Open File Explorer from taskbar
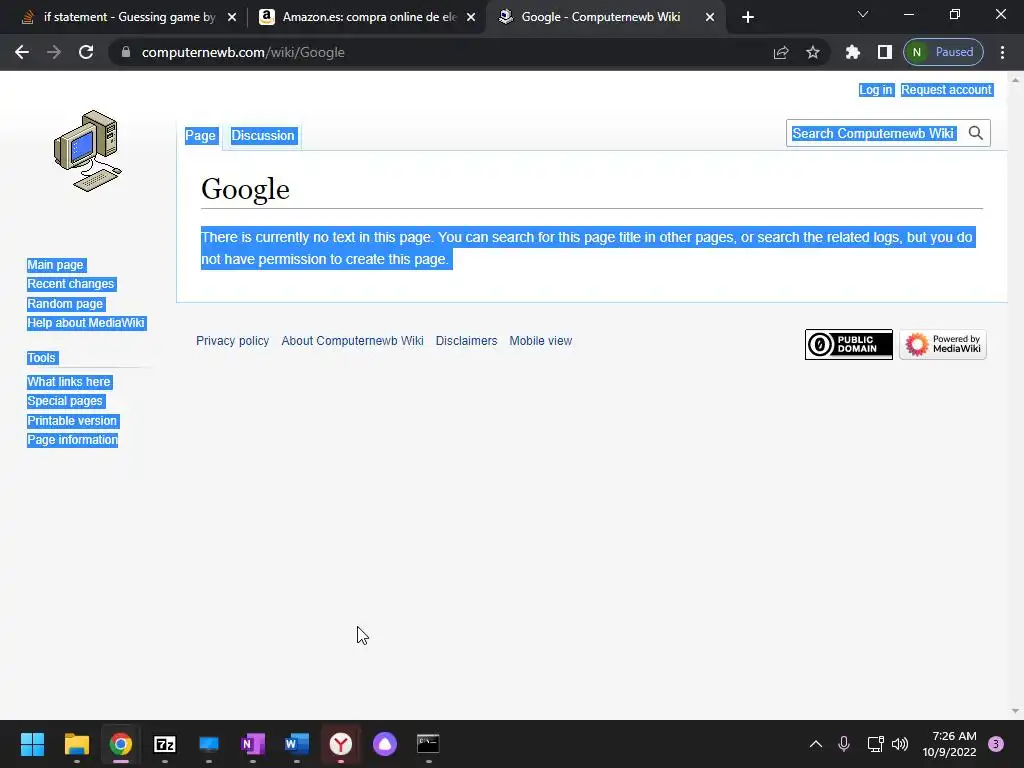The image size is (1024, 768). 76,744
